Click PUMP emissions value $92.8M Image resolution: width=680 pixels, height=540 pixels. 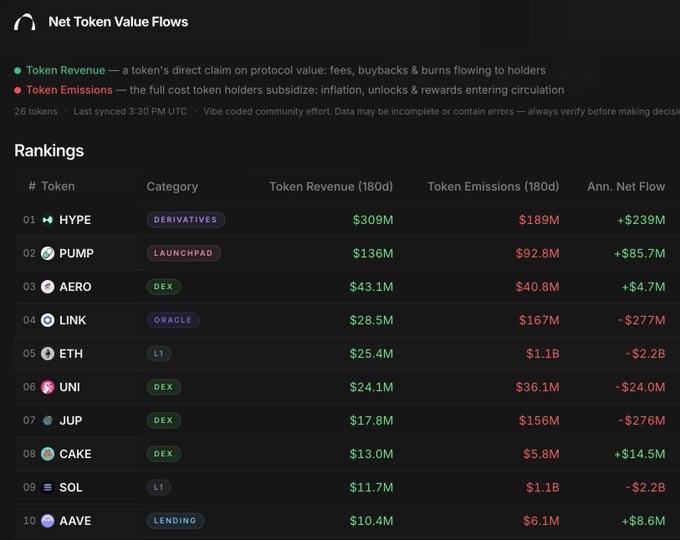(x=537, y=253)
